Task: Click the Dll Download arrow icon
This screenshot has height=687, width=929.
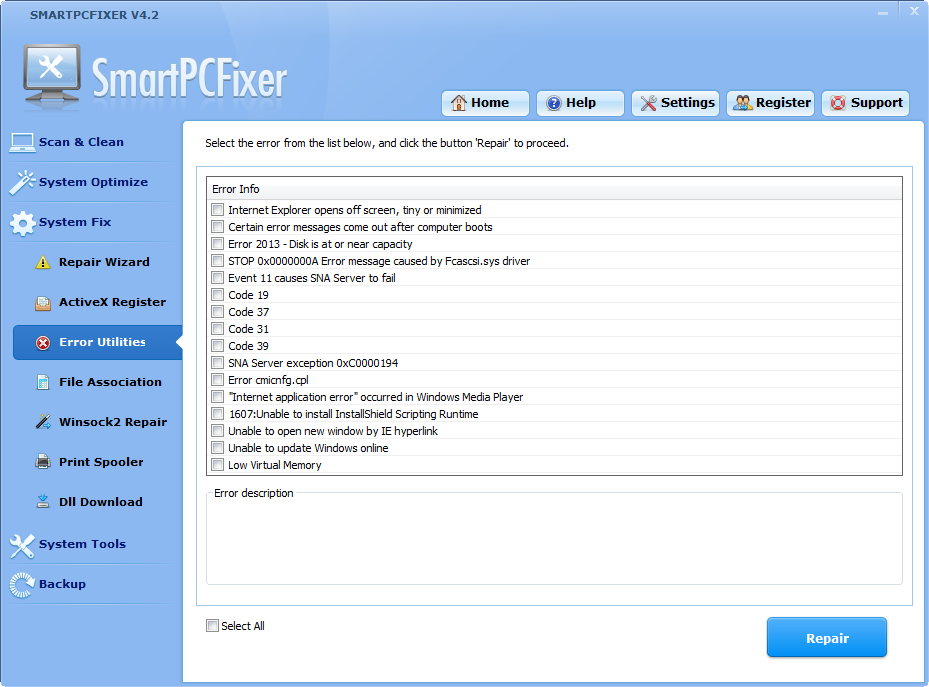Action: point(43,502)
